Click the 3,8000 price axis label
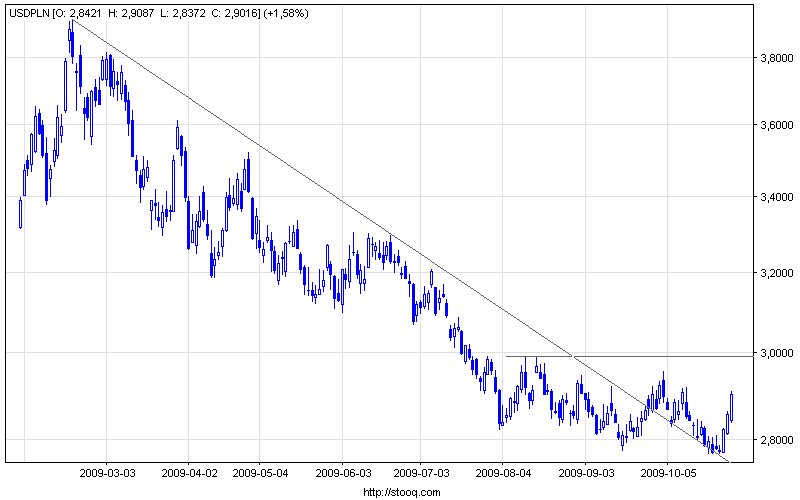 [x=777, y=58]
